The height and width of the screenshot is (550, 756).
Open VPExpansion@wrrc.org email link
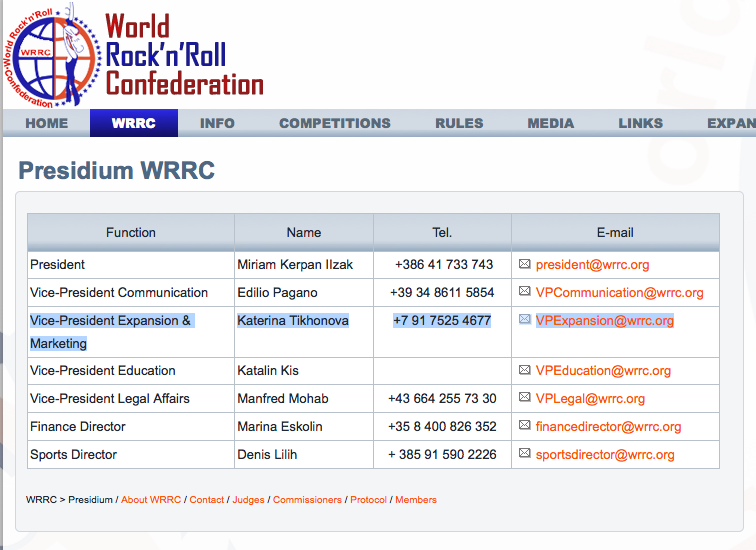605,321
